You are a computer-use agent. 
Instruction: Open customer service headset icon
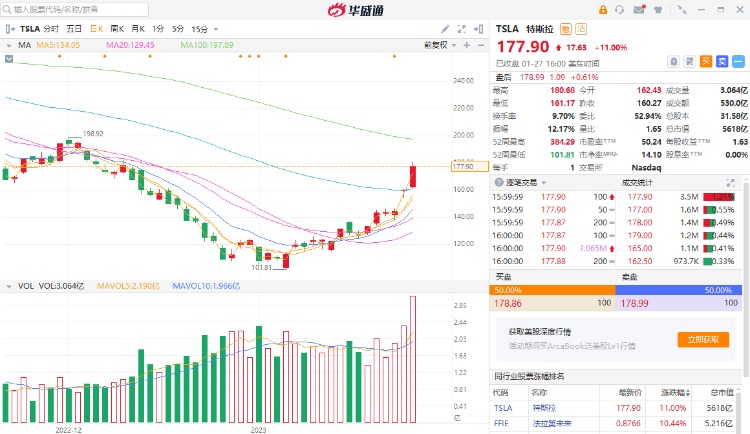pos(619,10)
